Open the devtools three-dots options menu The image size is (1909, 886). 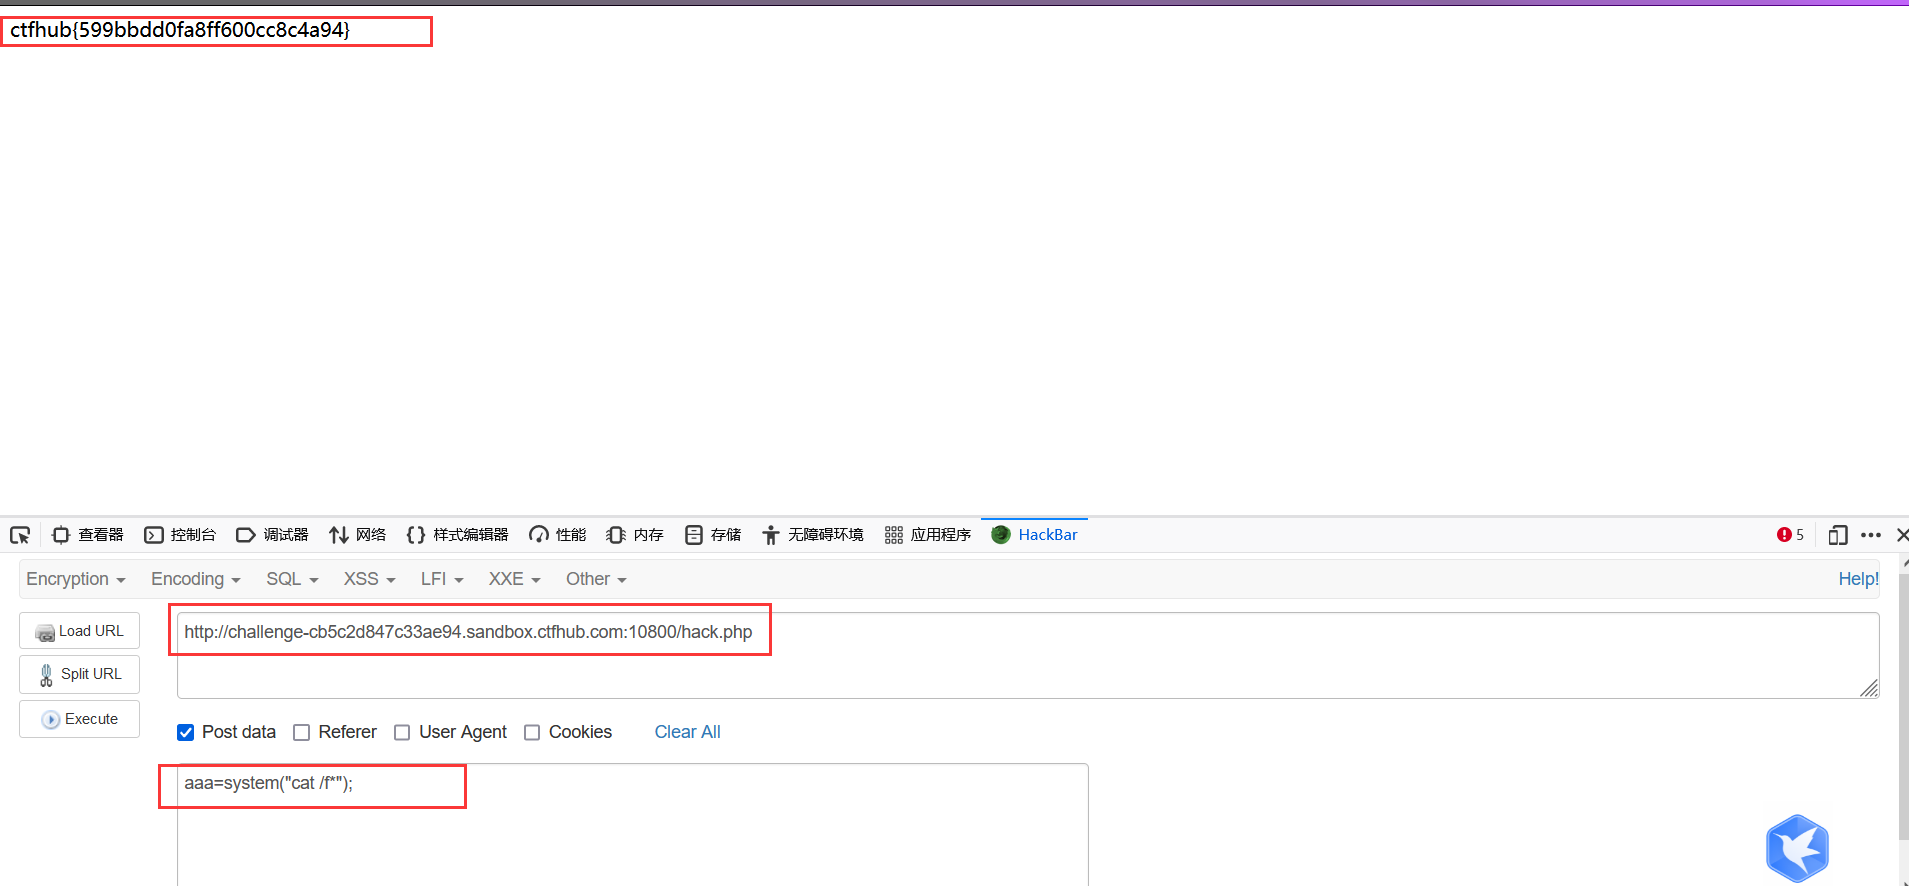tap(1871, 535)
